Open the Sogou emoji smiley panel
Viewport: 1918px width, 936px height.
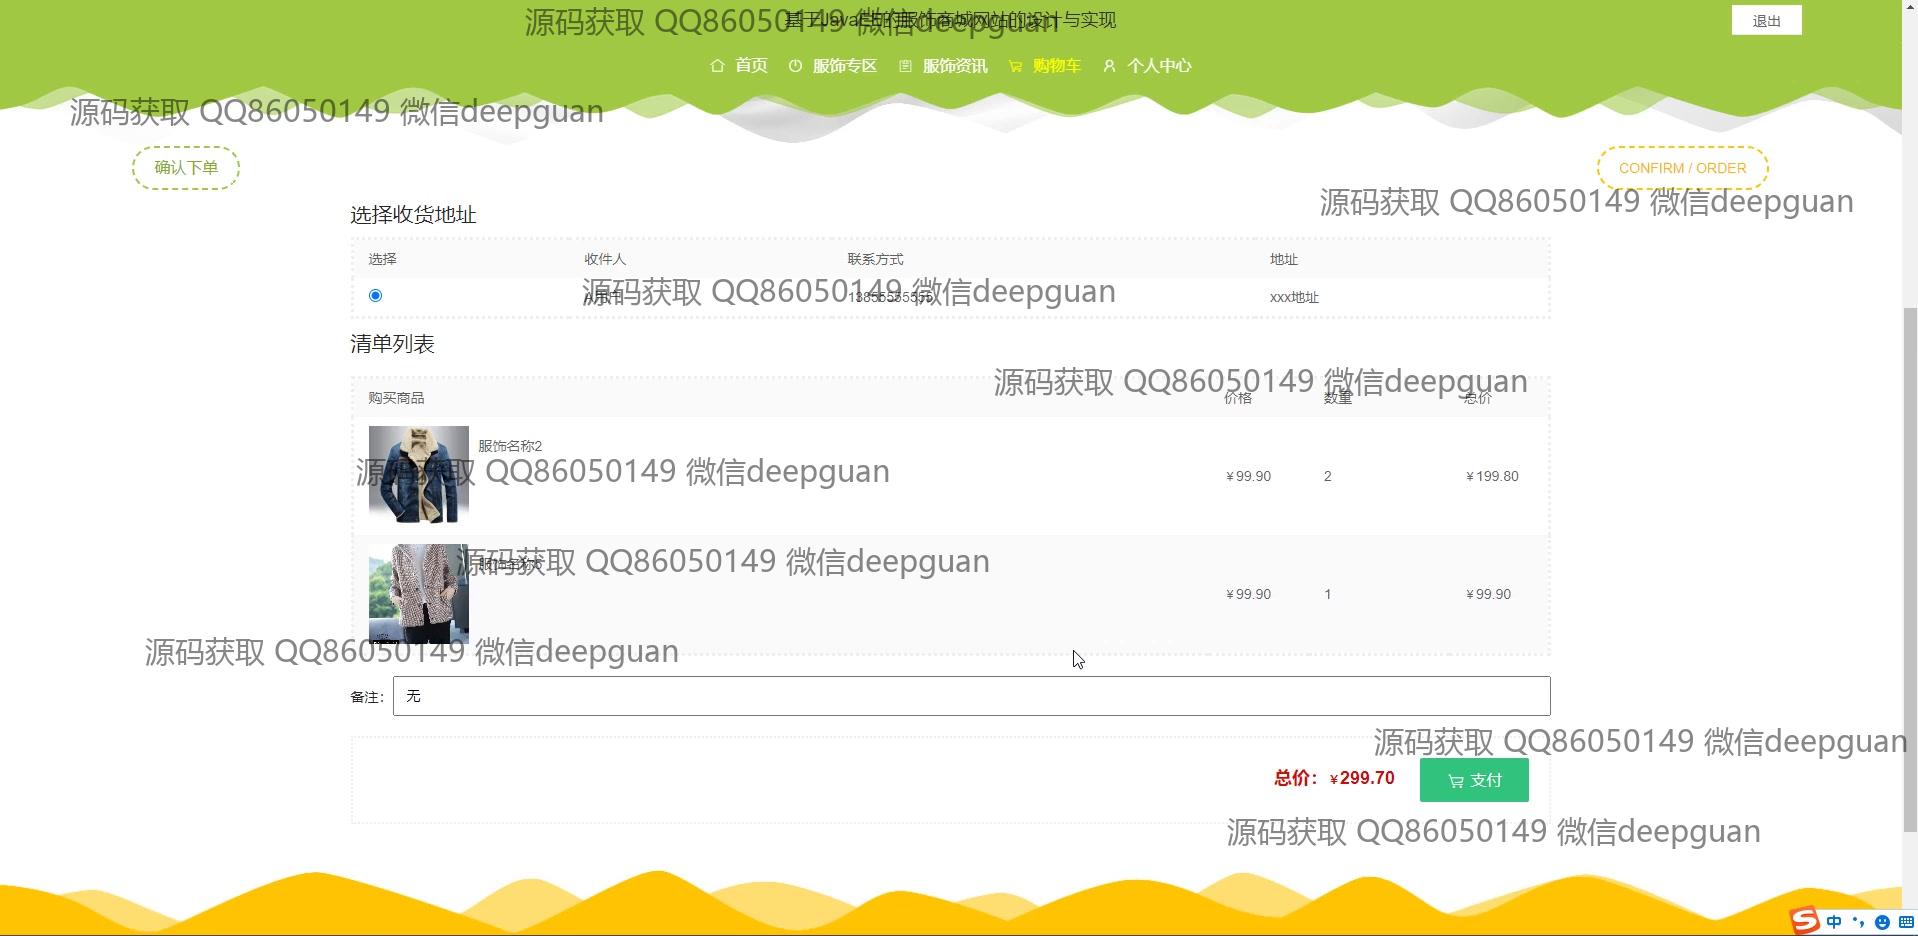coord(1882,922)
